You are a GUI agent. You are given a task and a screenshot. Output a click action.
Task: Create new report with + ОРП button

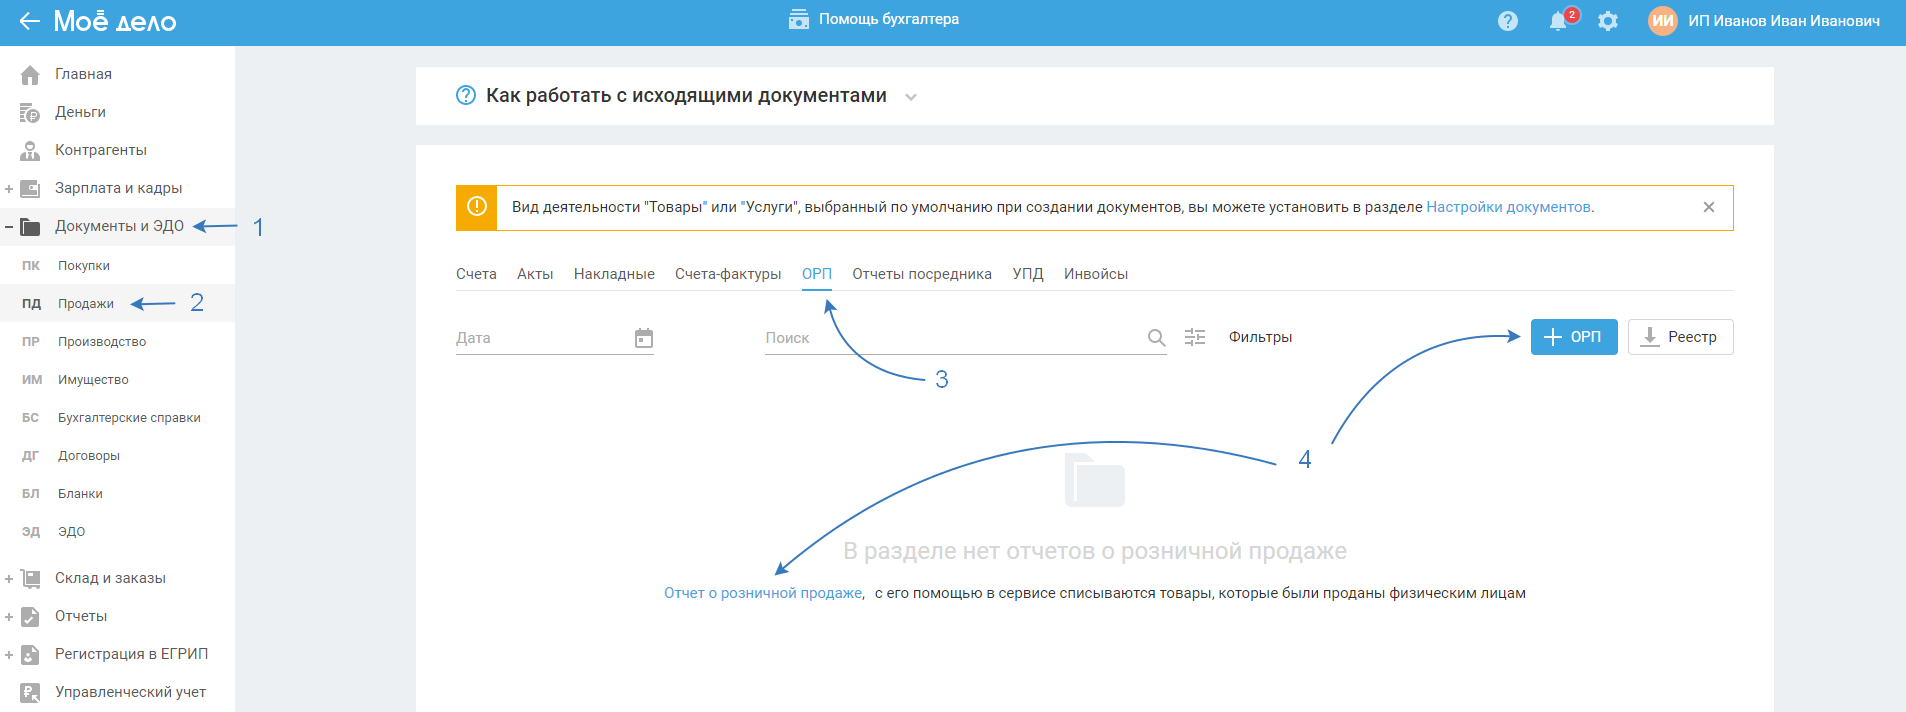(1574, 337)
